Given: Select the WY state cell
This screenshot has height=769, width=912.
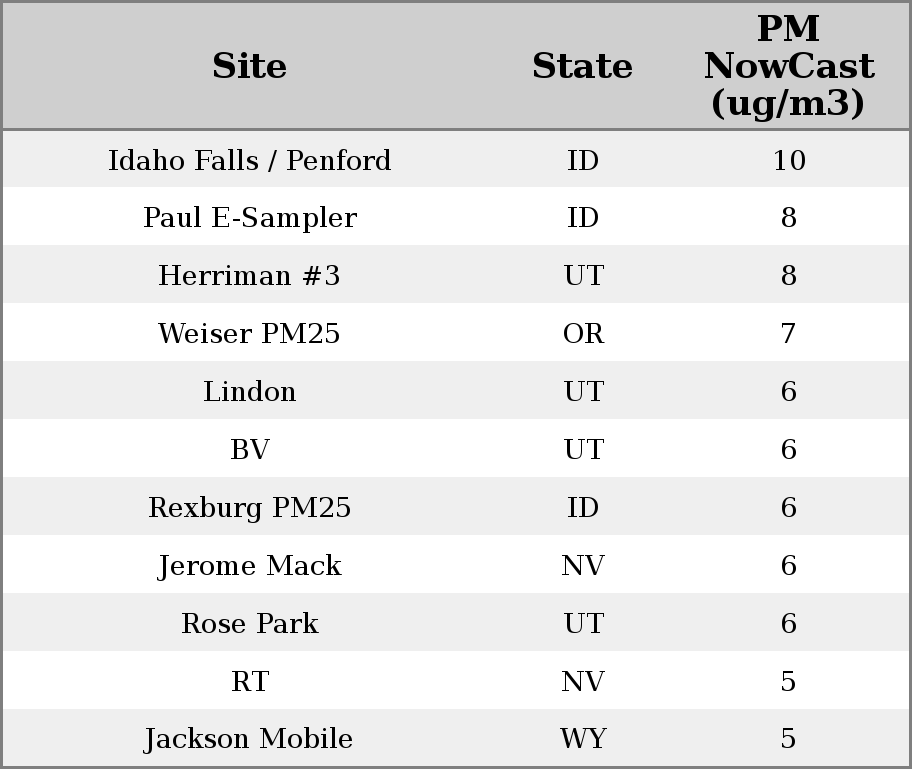Looking at the screenshot, I should click(583, 739).
